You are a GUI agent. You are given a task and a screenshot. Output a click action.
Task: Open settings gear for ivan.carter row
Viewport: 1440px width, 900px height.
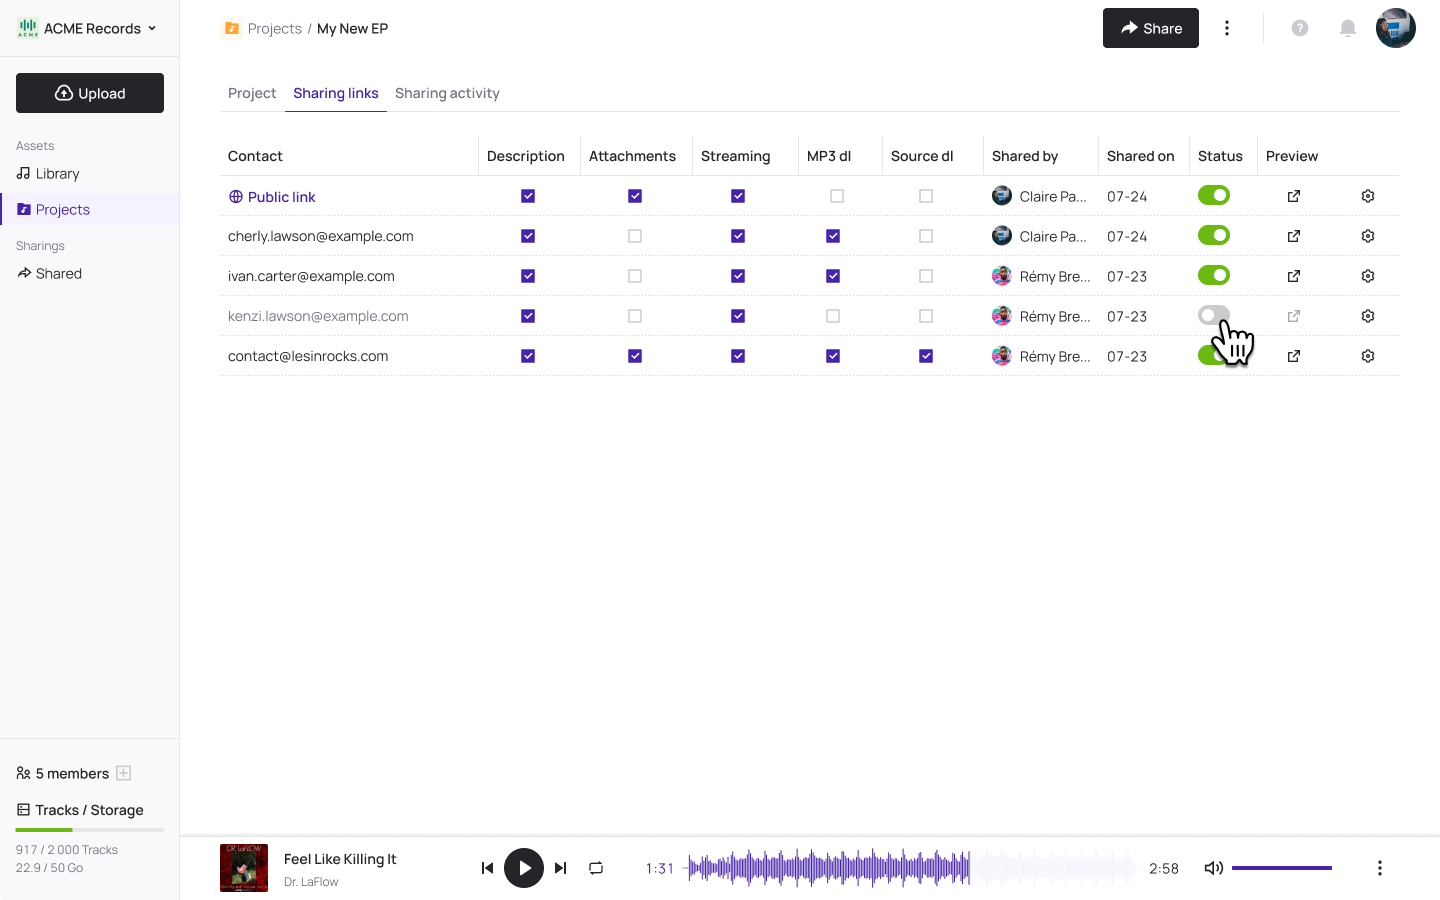[1368, 276]
